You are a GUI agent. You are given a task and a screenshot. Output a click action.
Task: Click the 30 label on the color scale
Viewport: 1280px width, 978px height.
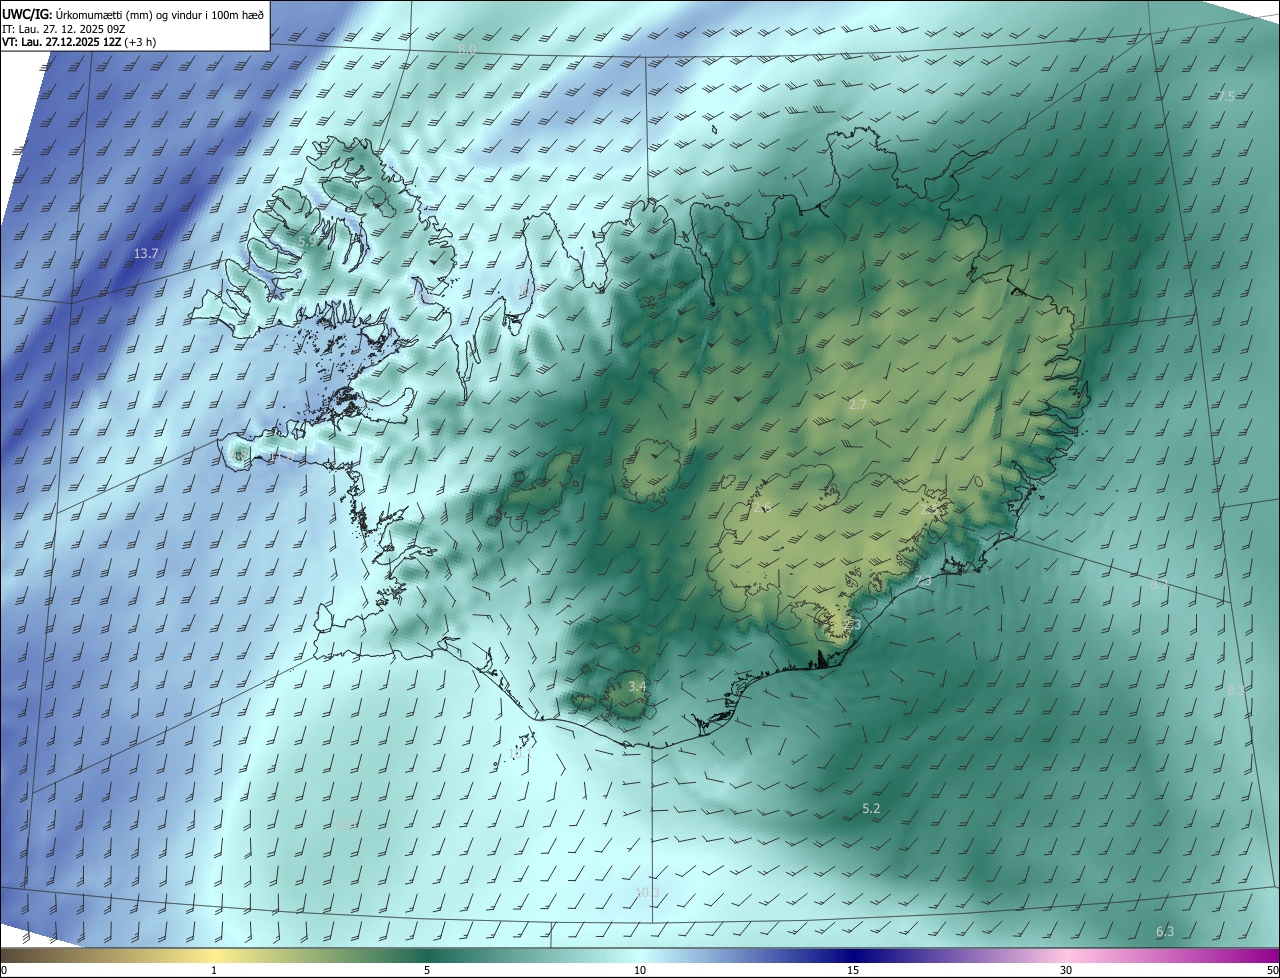pyautogui.click(x=1066, y=970)
